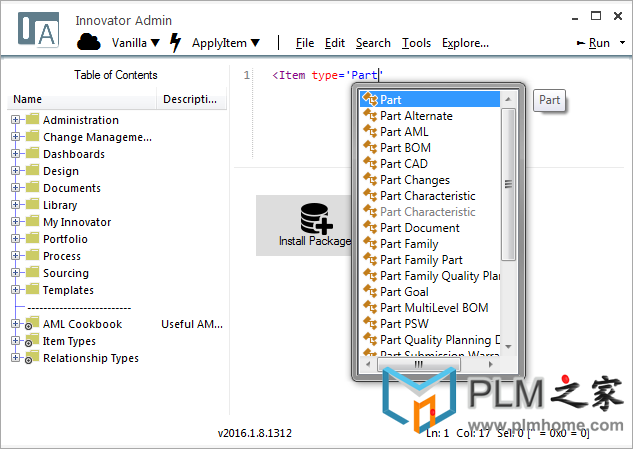The height and width of the screenshot is (449, 633).
Task: Click the icon beside Part BOM
Action: tap(370, 147)
